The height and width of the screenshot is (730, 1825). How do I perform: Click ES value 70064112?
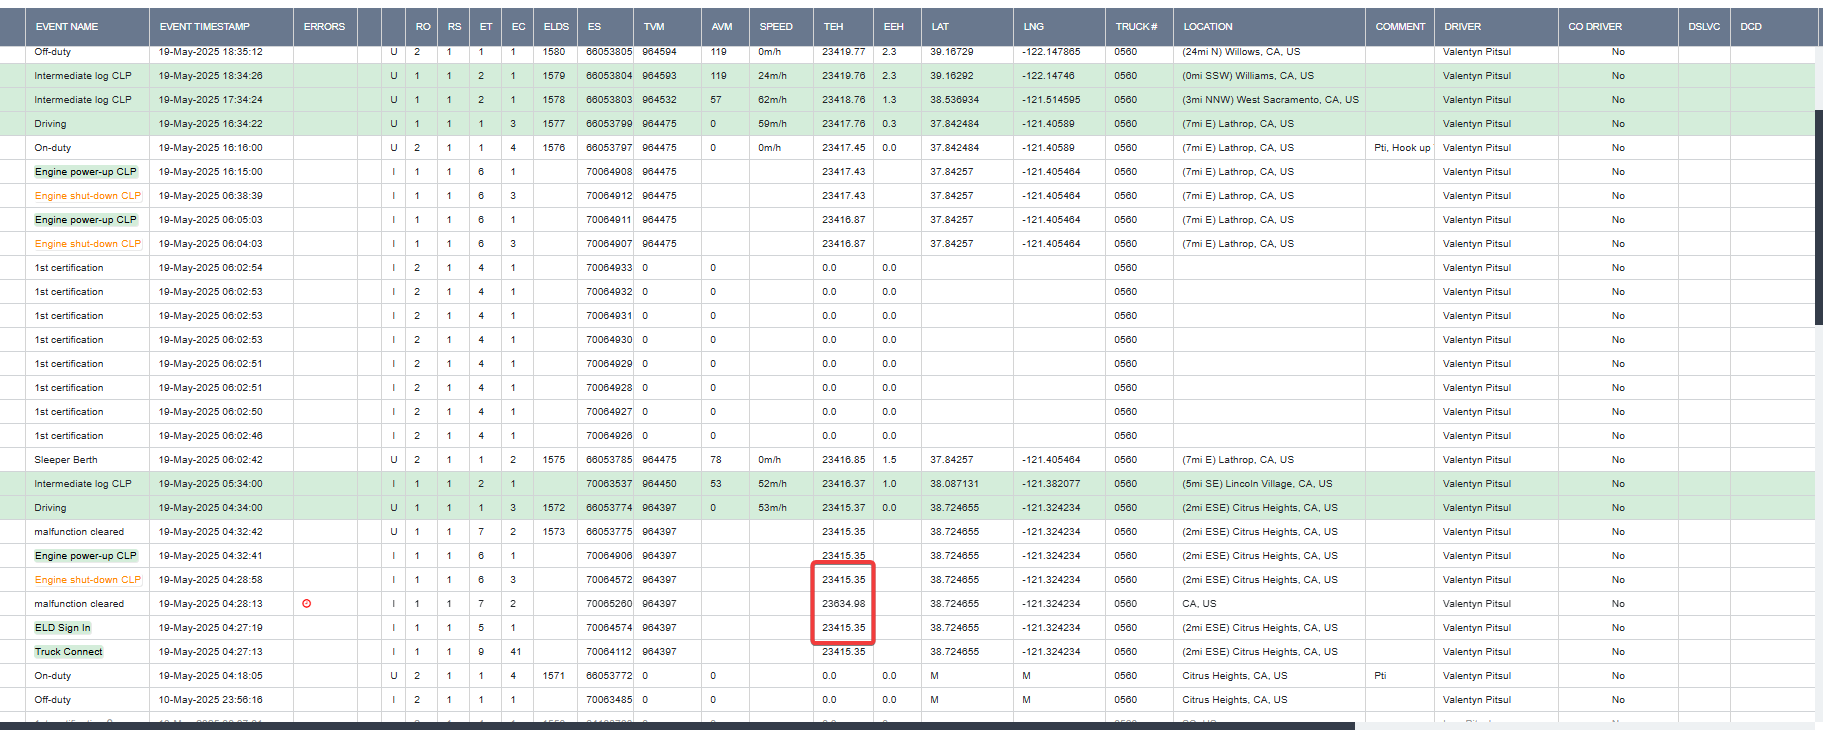click(x=609, y=652)
